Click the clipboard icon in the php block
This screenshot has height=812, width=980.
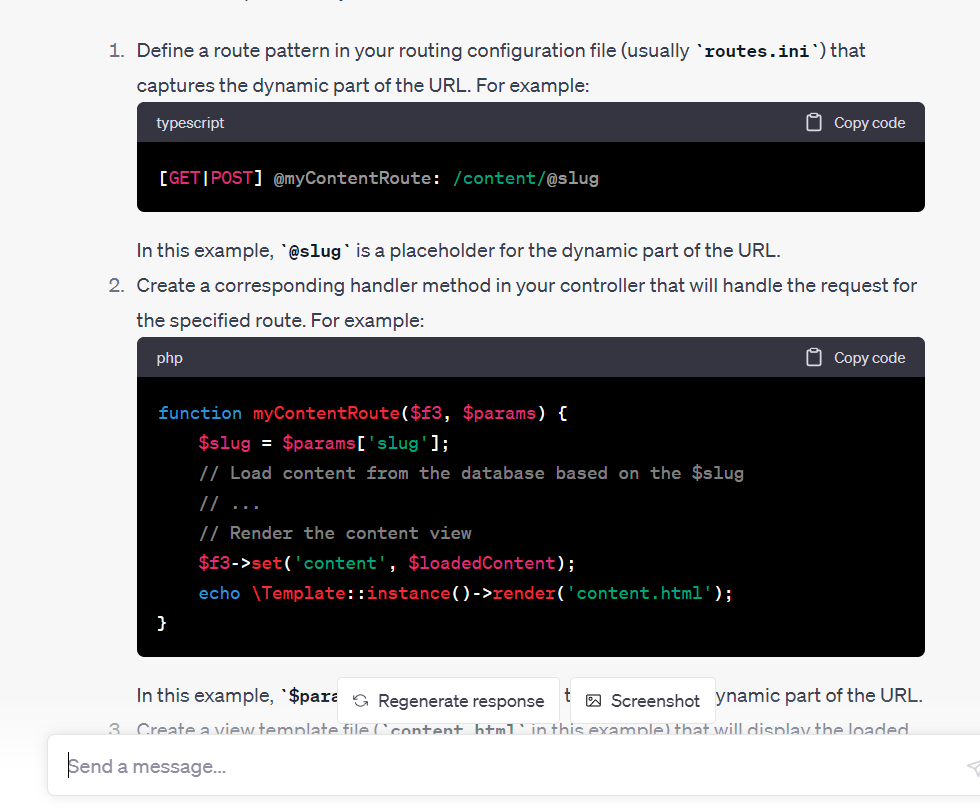pos(814,358)
